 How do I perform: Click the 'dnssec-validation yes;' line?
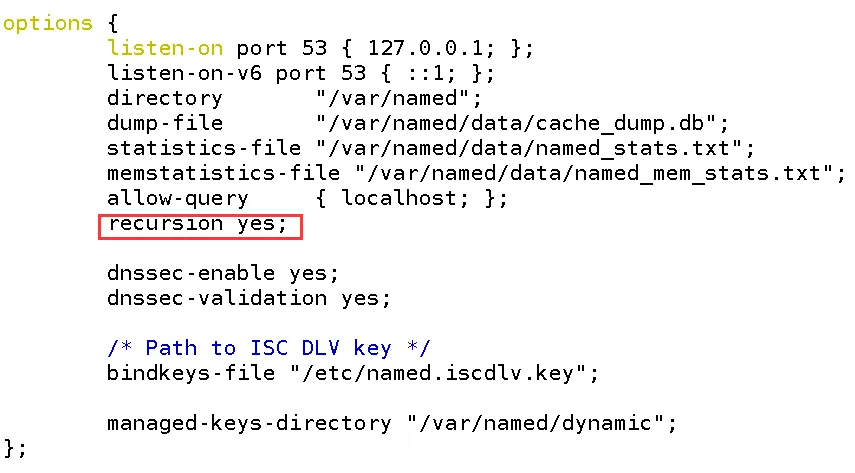[x=249, y=298]
